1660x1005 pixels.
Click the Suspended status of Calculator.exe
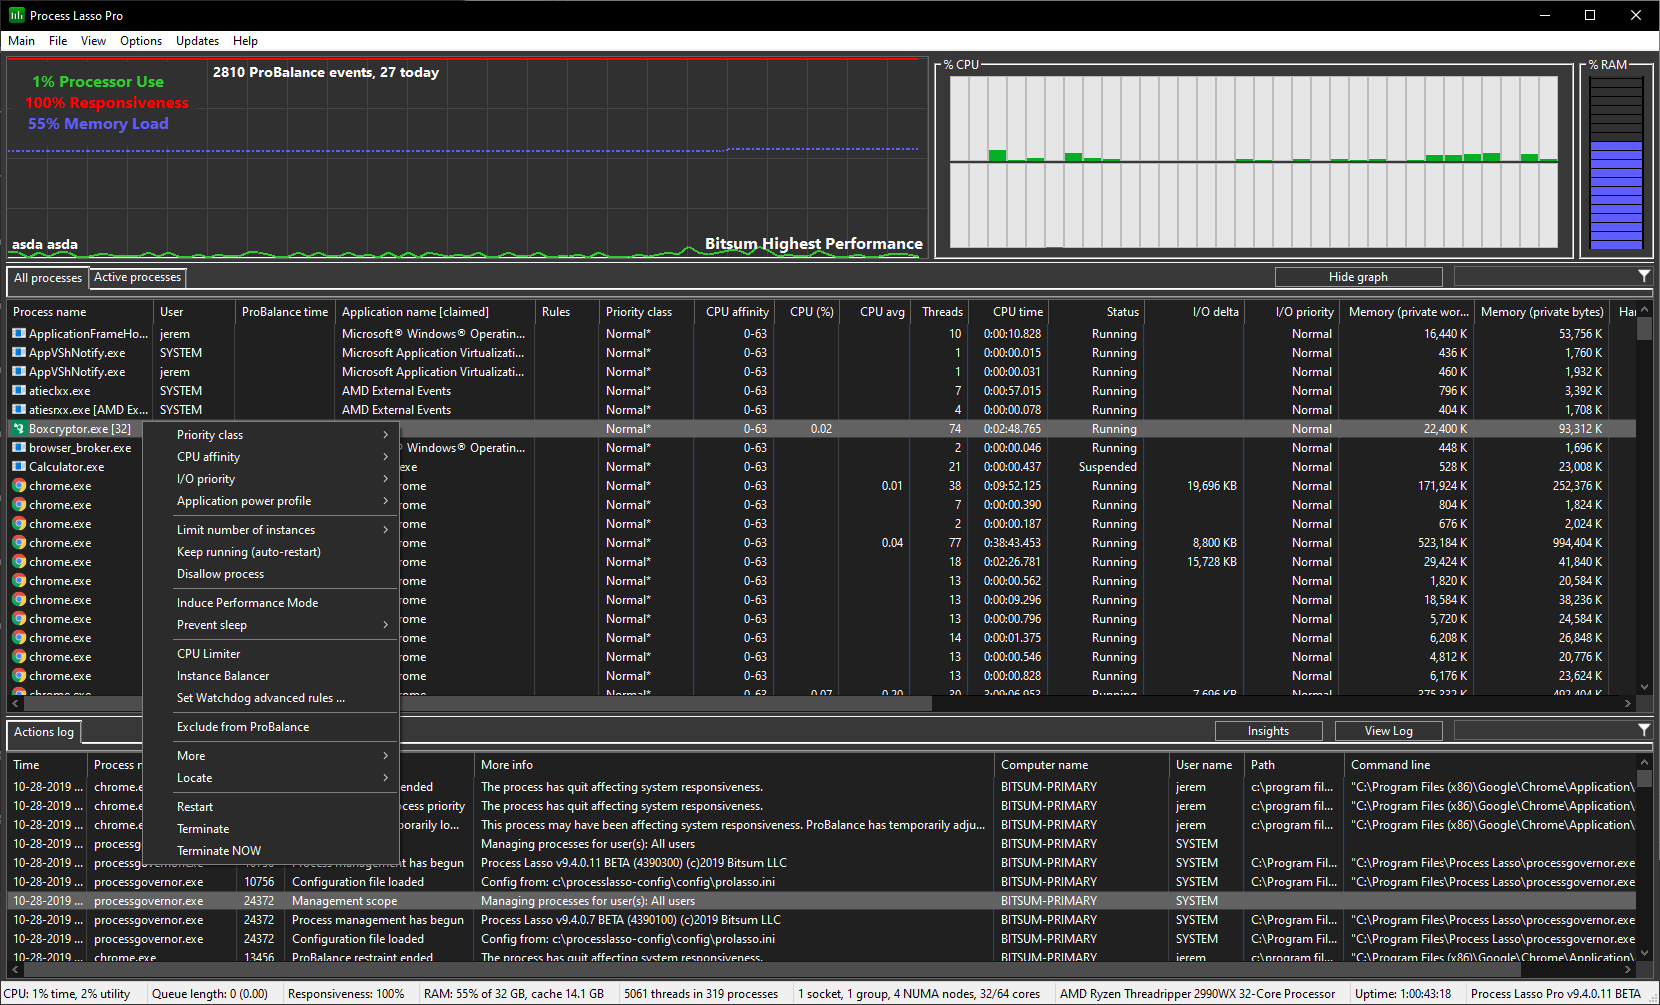click(x=1107, y=467)
